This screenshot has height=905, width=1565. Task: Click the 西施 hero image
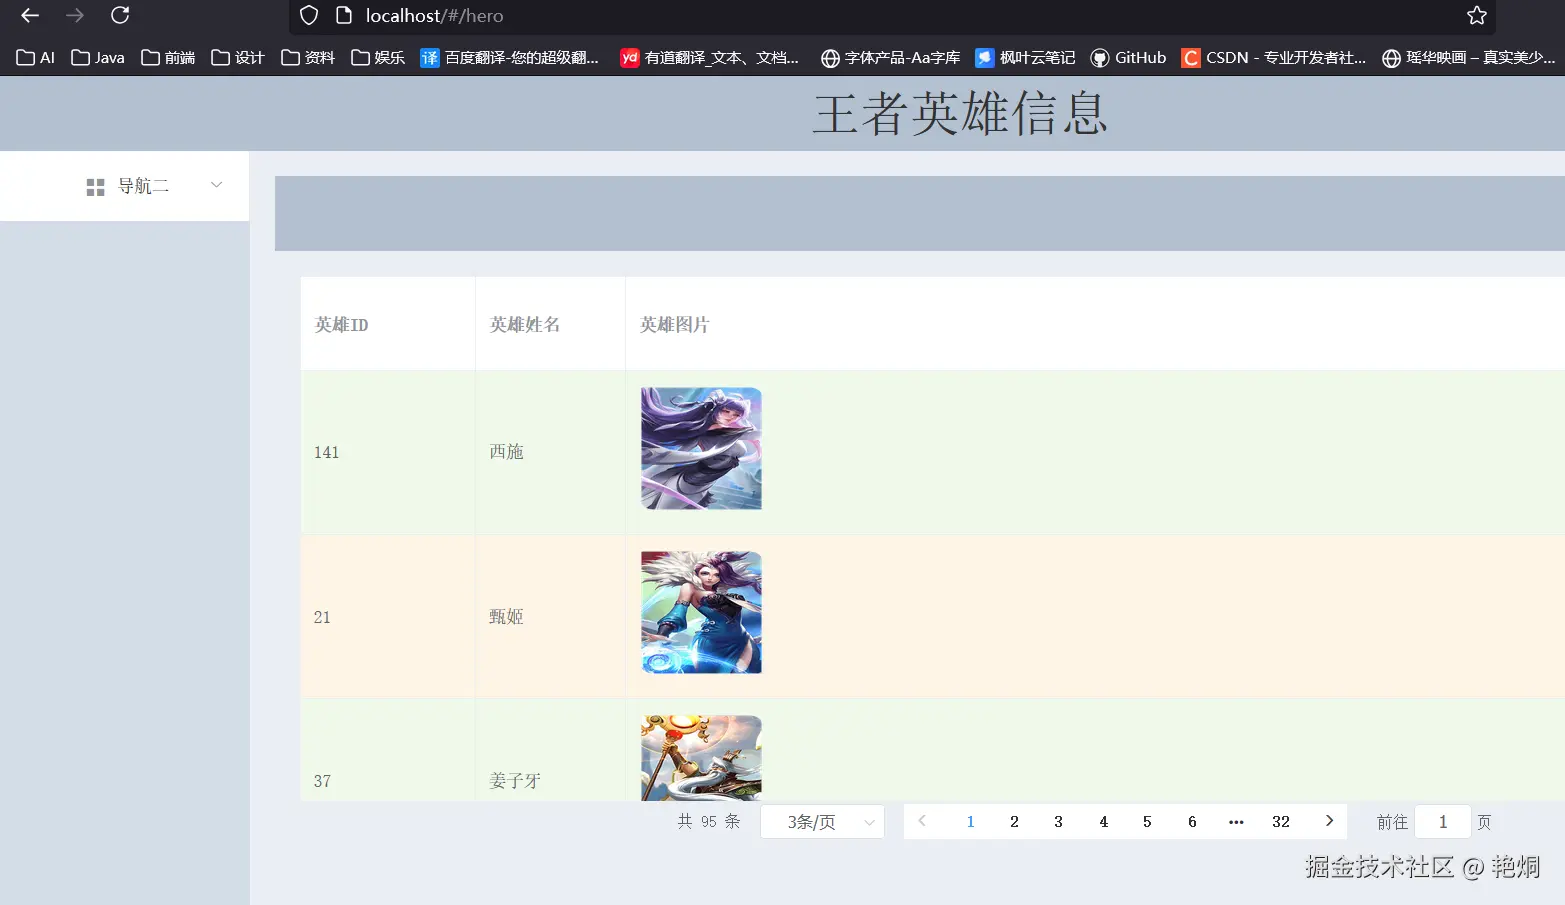(701, 449)
